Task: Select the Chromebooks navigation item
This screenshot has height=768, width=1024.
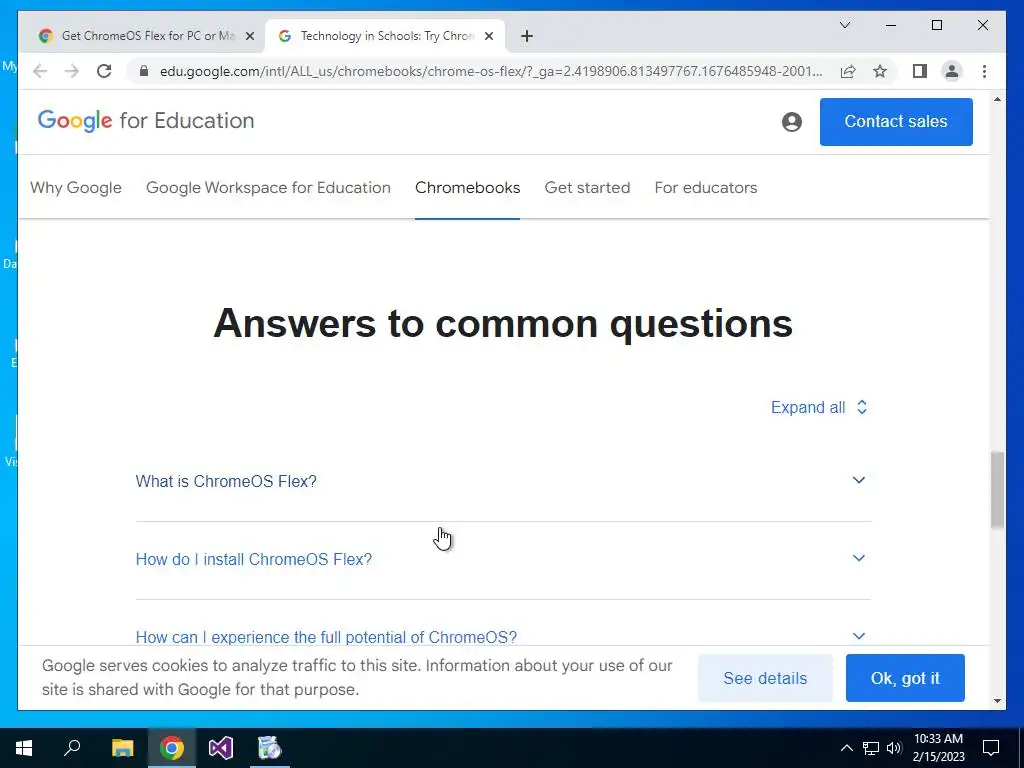Action: (468, 187)
